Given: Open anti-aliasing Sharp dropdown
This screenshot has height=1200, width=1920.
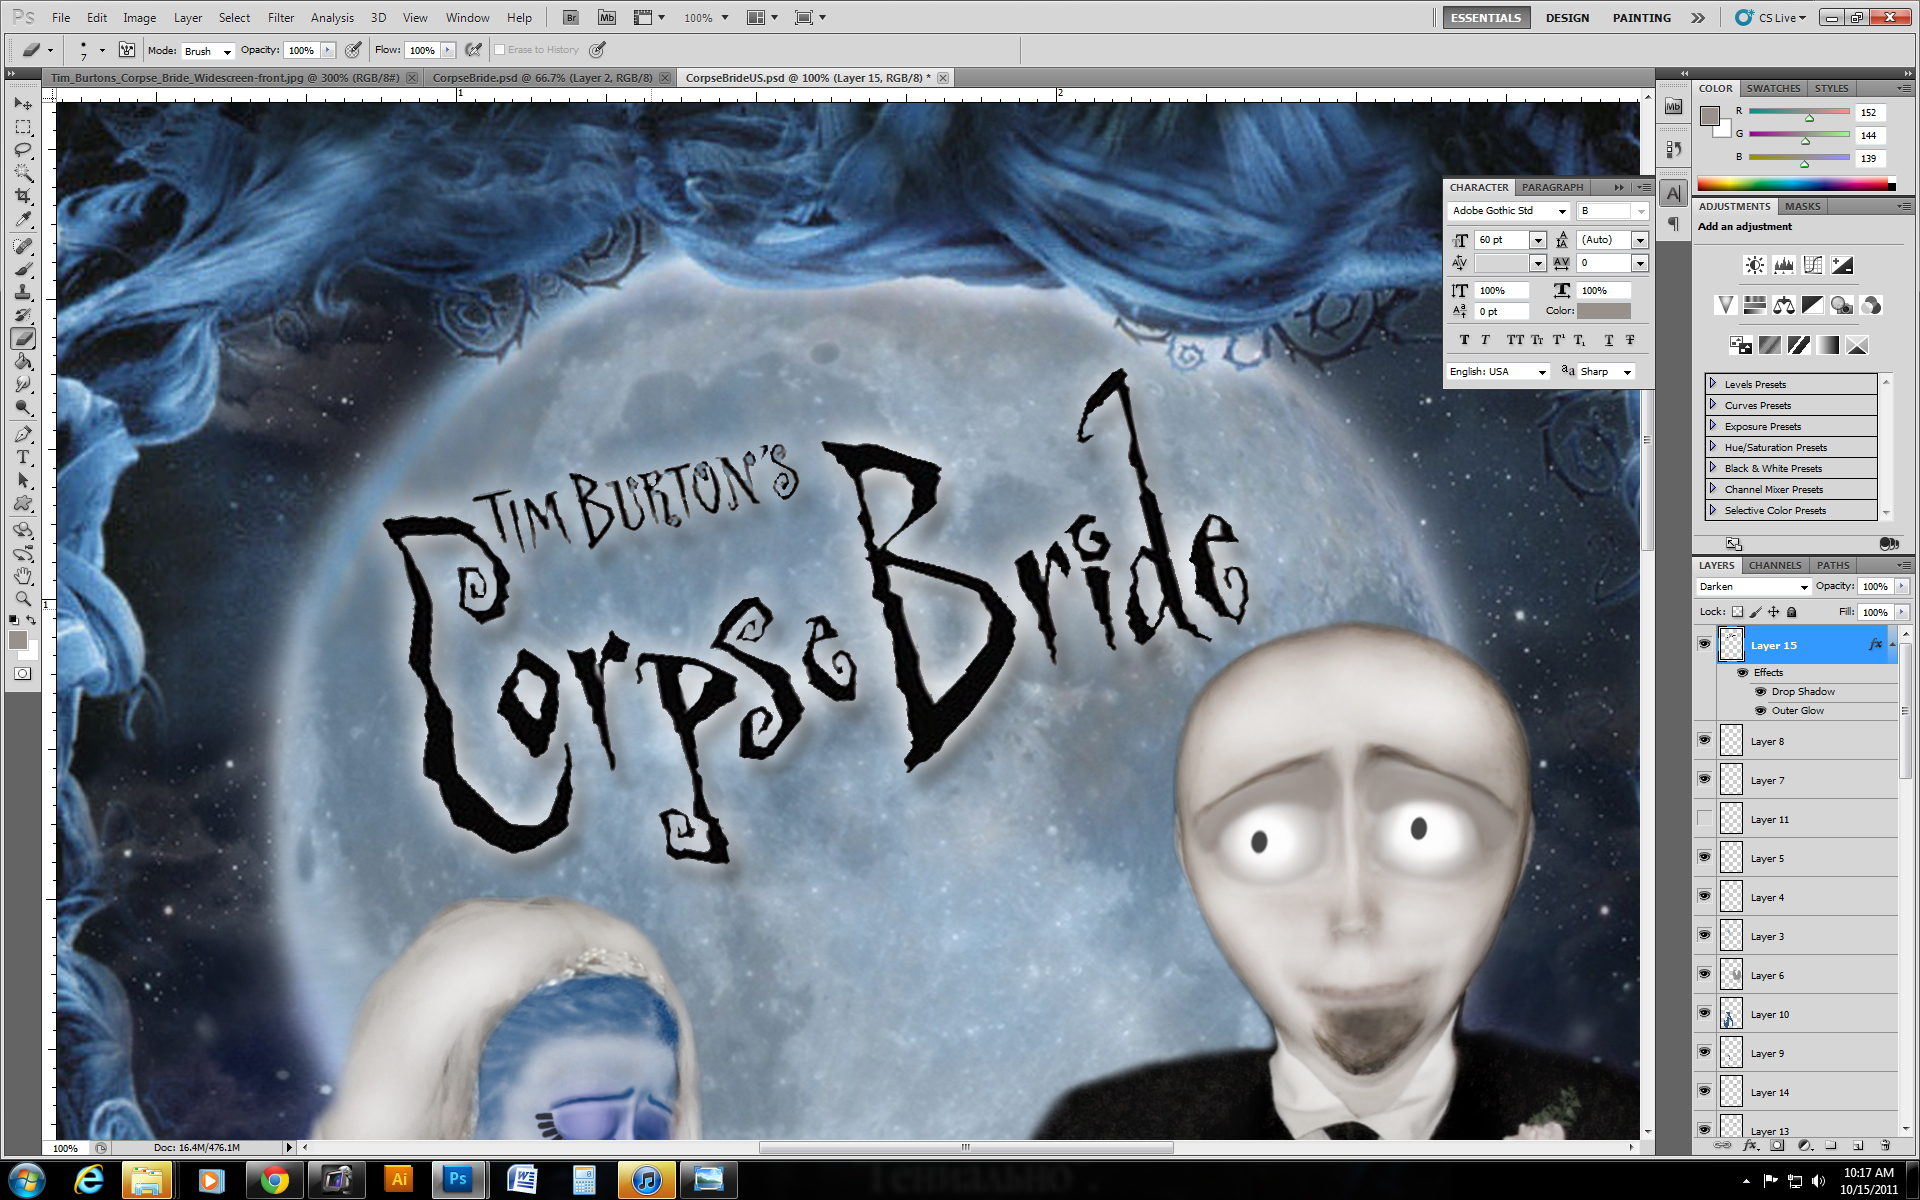Looking at the screenshot, I should pyautogui.click(x=1606, y=372).
